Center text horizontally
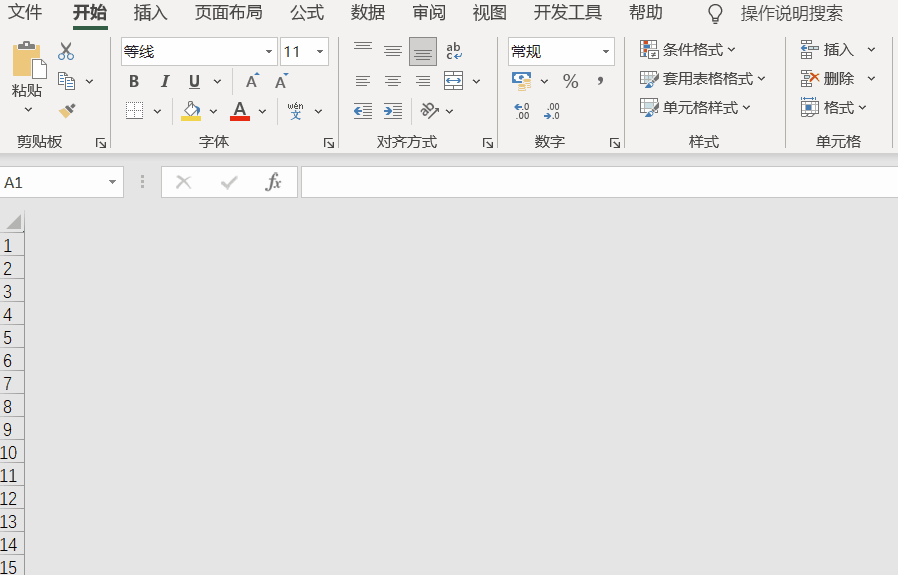The image size is (898, 575). tap(393, 81)
